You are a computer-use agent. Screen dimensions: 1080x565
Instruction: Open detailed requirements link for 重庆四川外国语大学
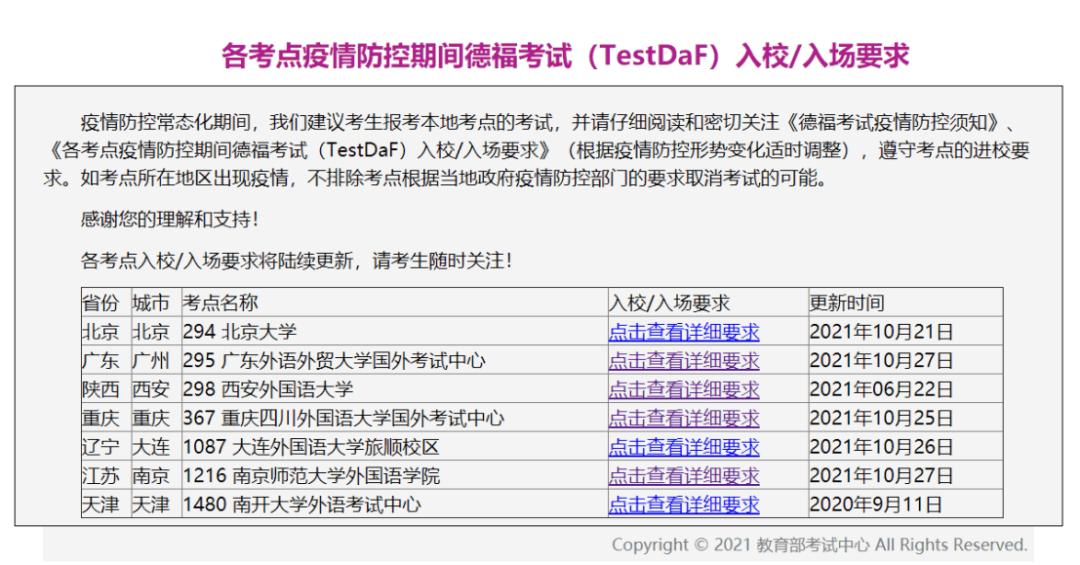pos(683,419)
